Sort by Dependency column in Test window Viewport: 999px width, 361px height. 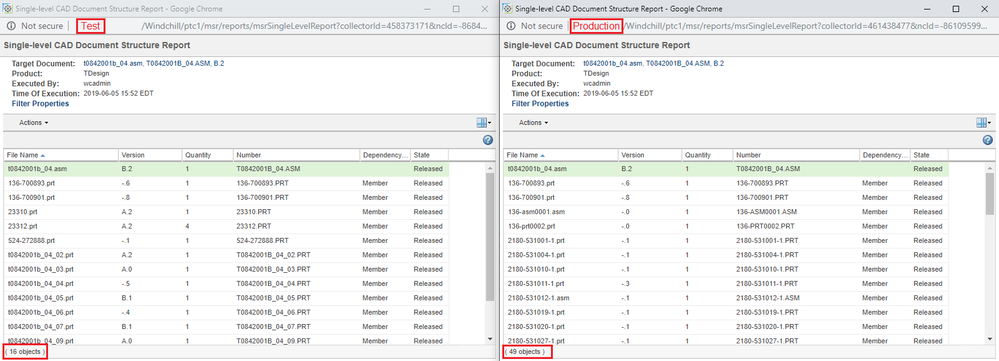click(385, 155)
